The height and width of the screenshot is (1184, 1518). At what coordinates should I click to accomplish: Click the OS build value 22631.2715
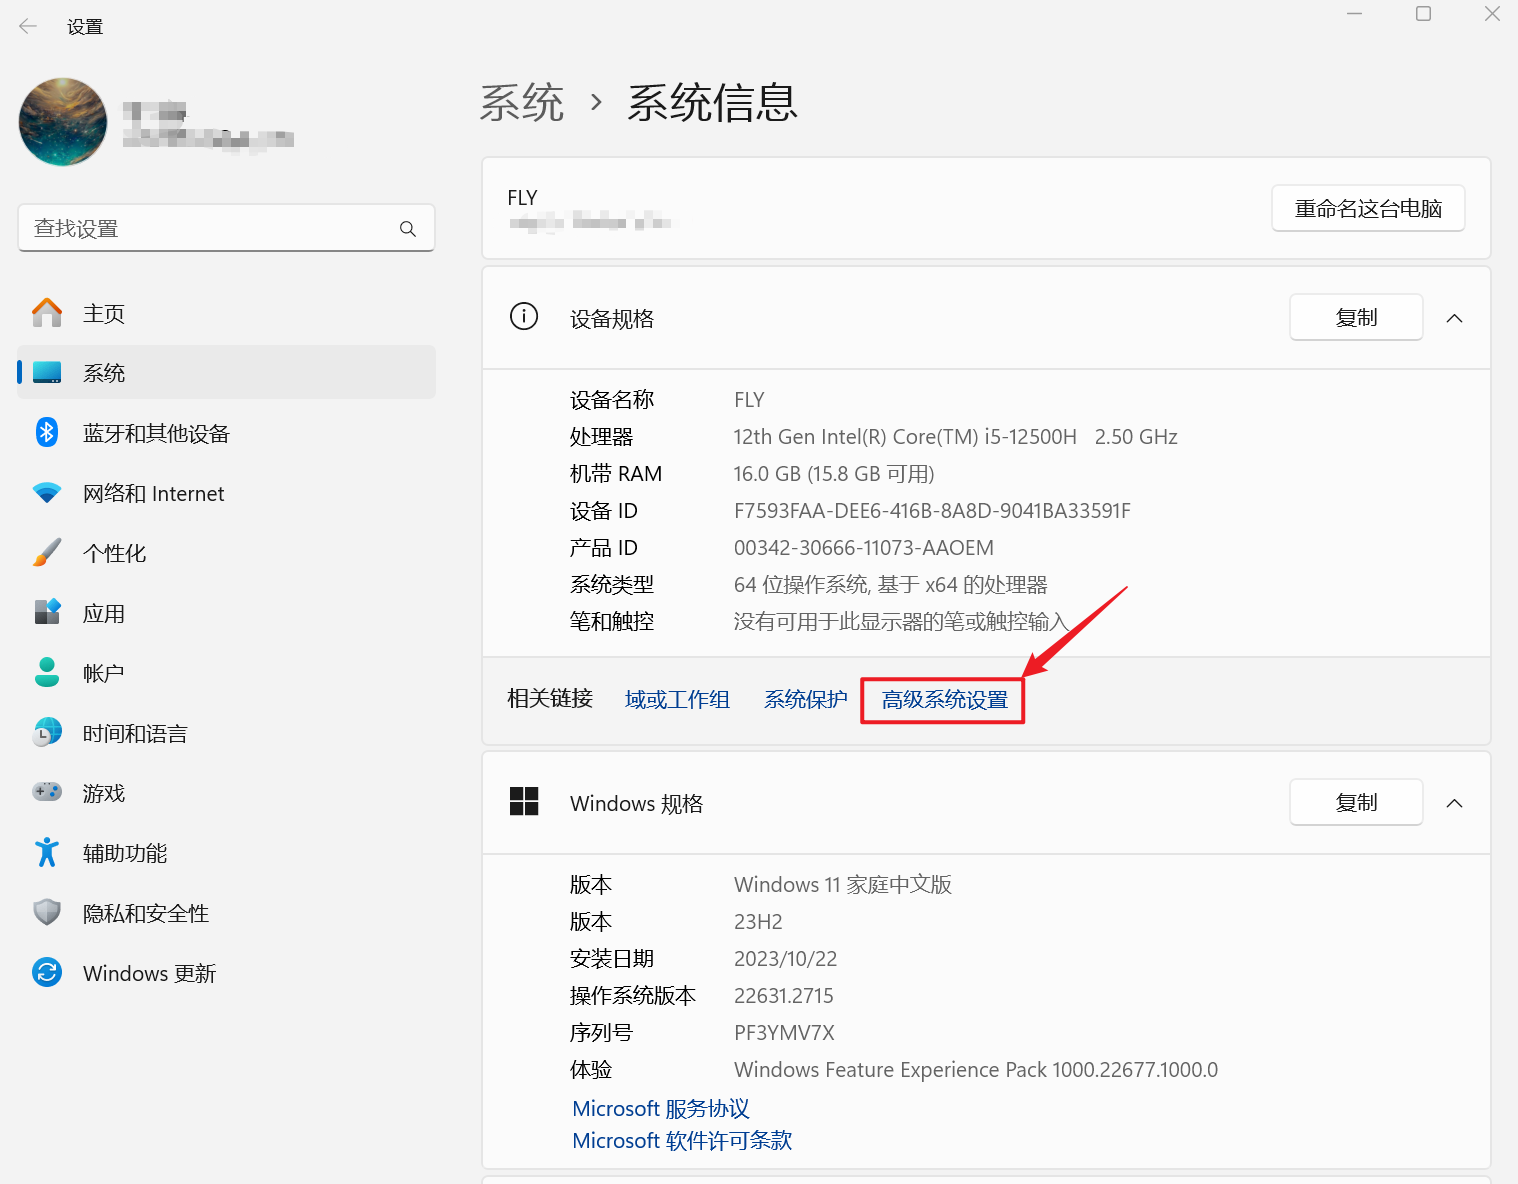784,996
